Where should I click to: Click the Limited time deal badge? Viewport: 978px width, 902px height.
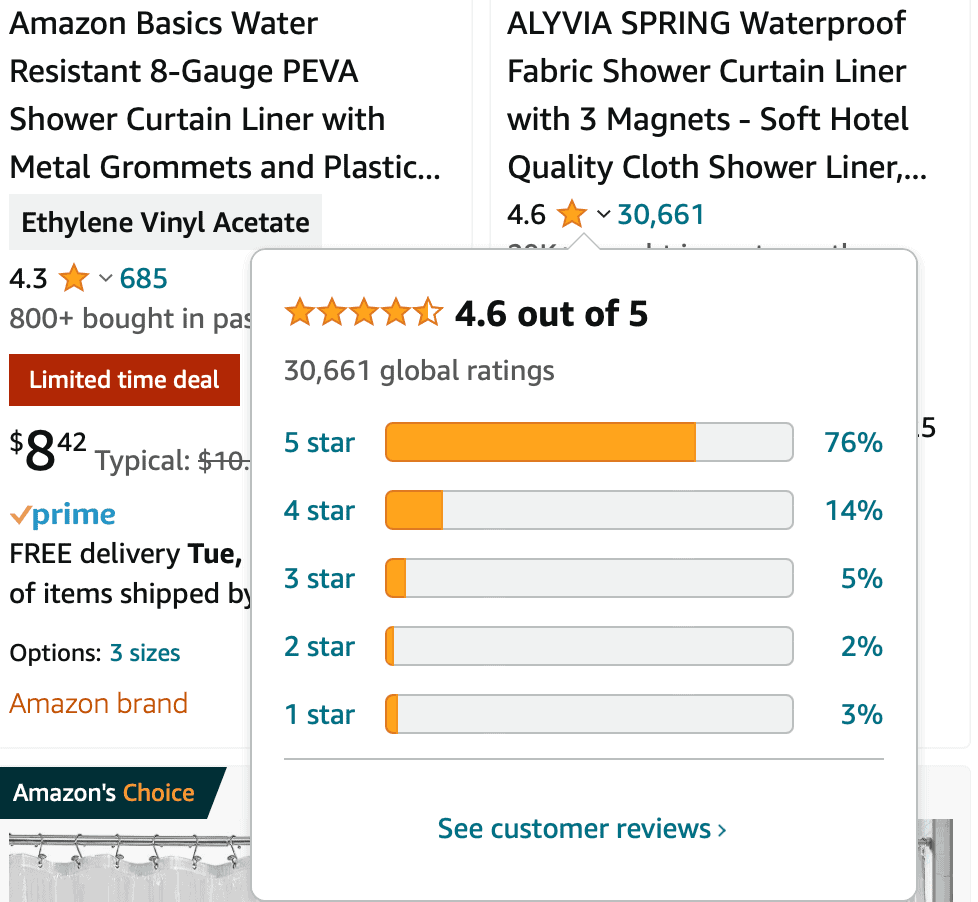(x=124, y=380)
